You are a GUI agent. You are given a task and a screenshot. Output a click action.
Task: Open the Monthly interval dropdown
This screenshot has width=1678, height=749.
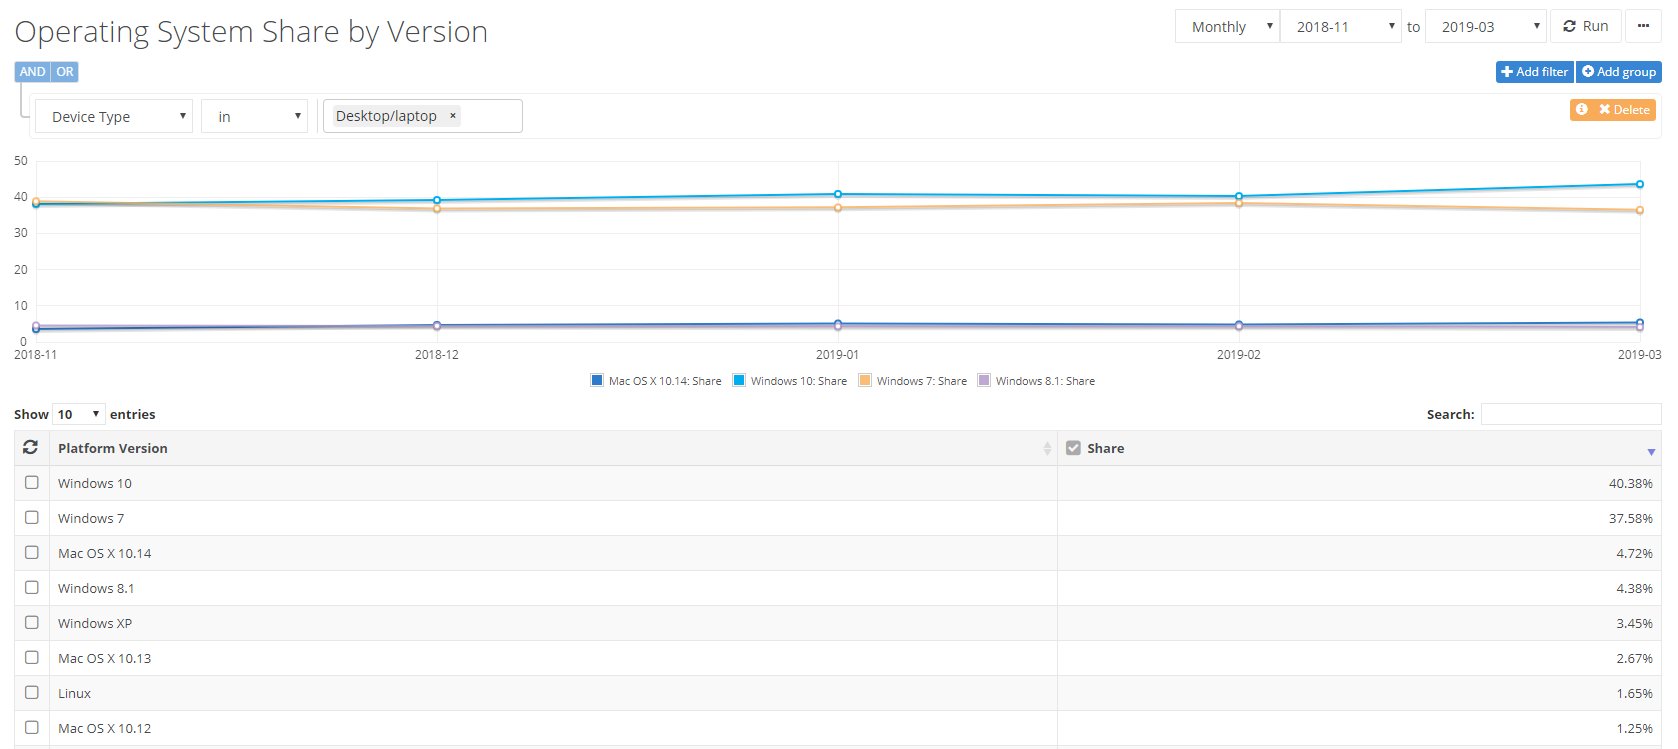pos(1227,27)
